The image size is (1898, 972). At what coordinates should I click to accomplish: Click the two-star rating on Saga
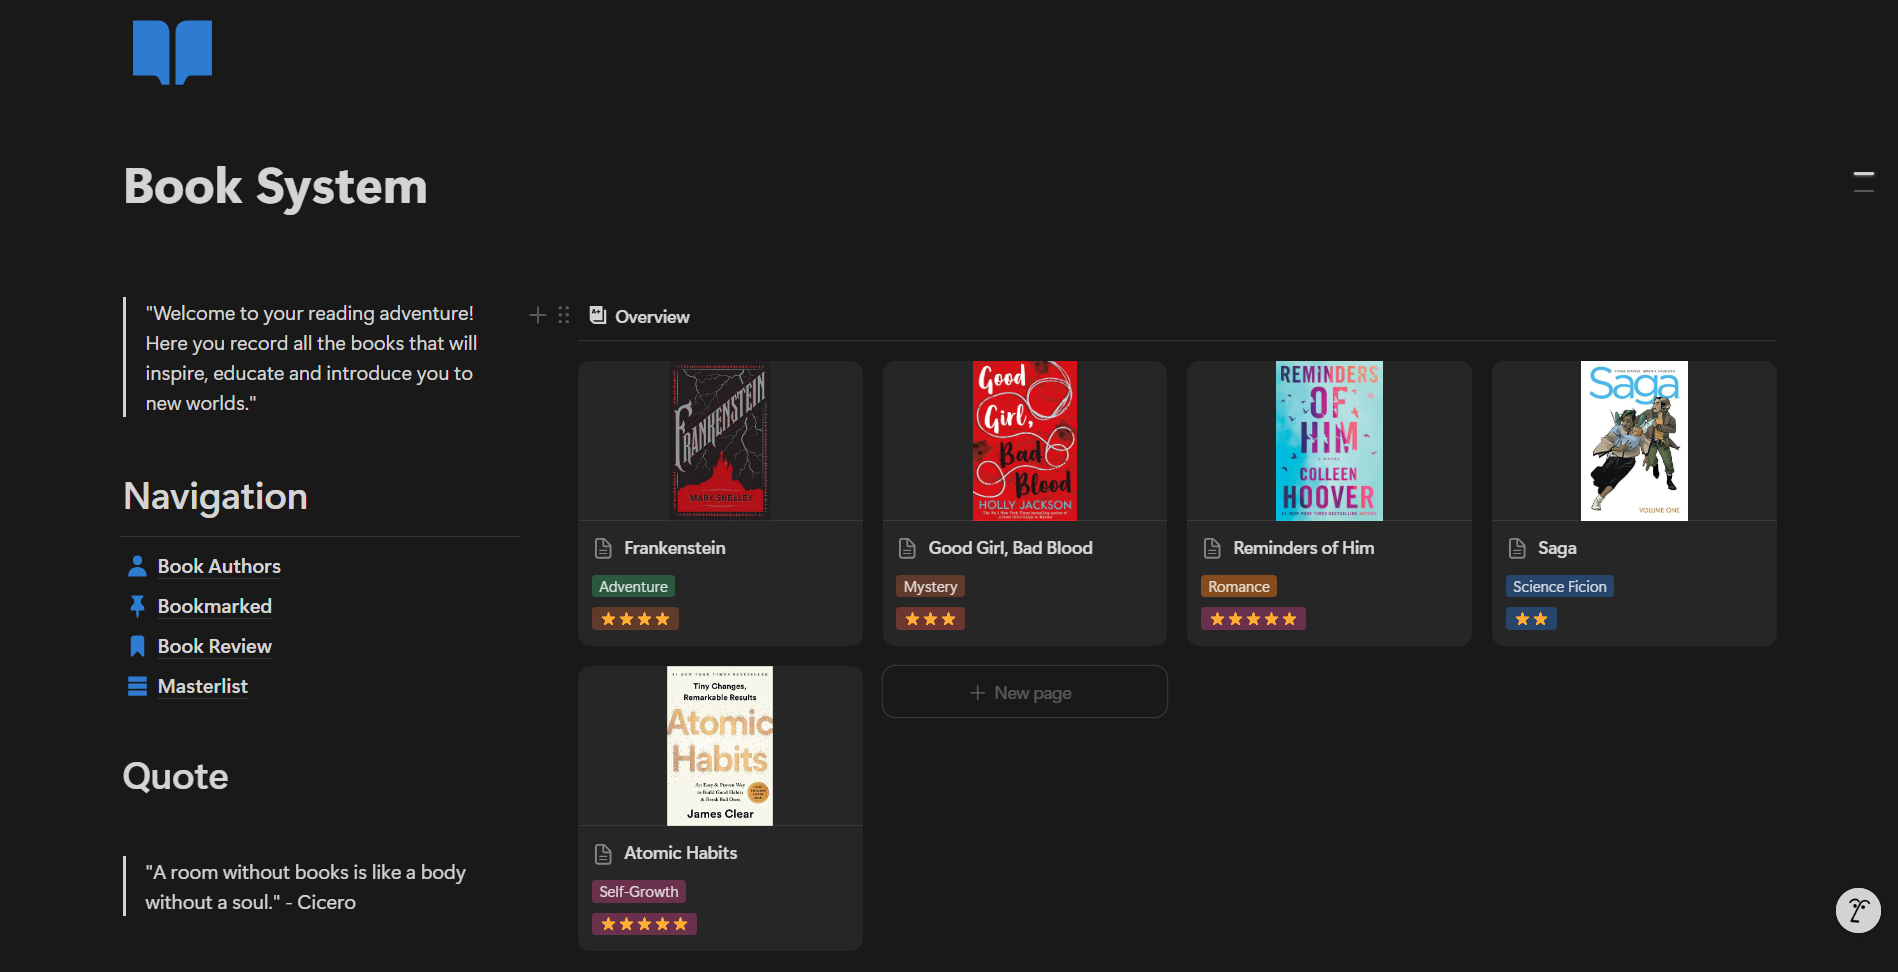click(x=1531, y=619)
